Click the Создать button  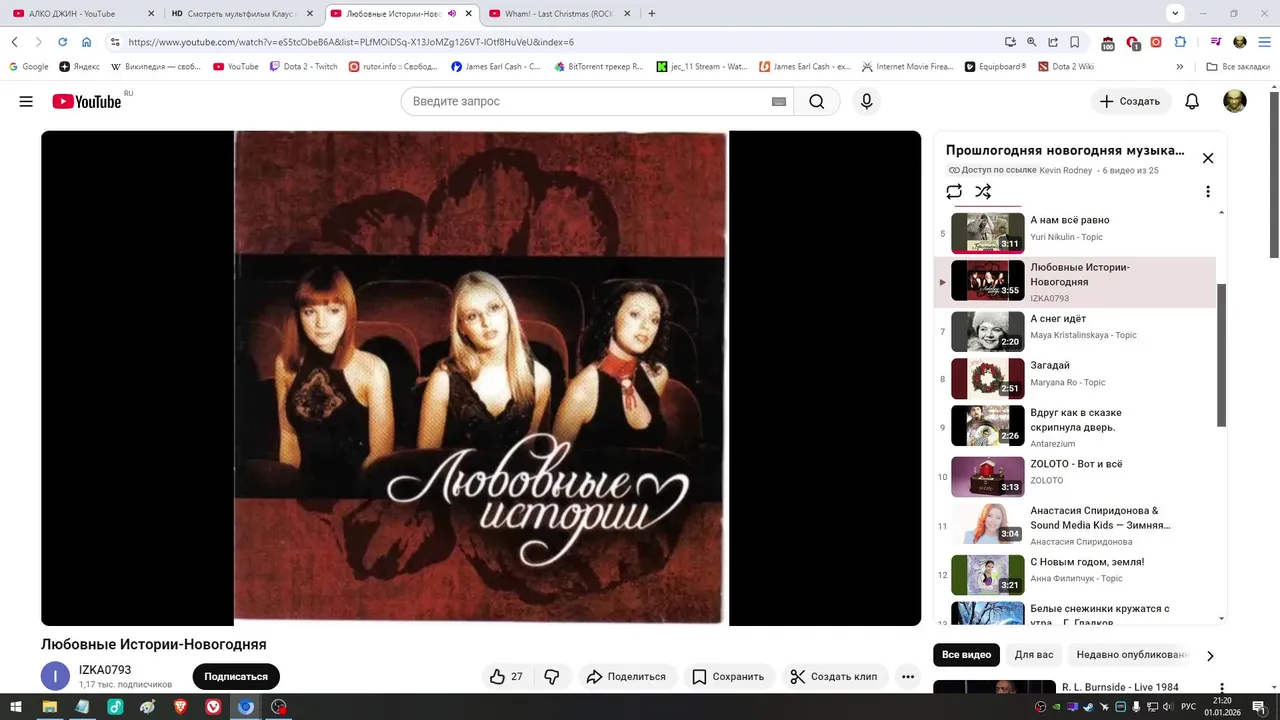pyautogui.click(x=1130, y=101)
